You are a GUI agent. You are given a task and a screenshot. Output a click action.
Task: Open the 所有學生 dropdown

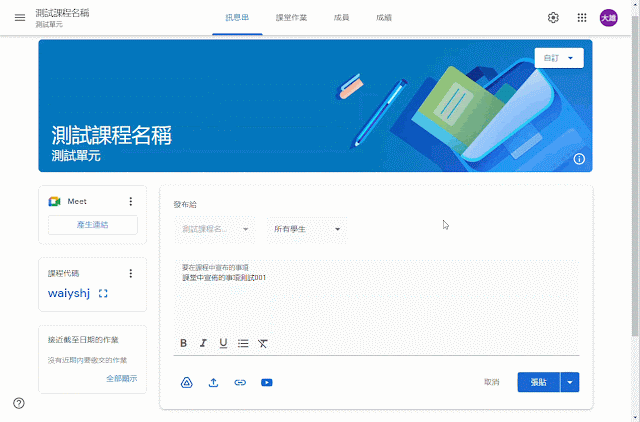[307, 229]
